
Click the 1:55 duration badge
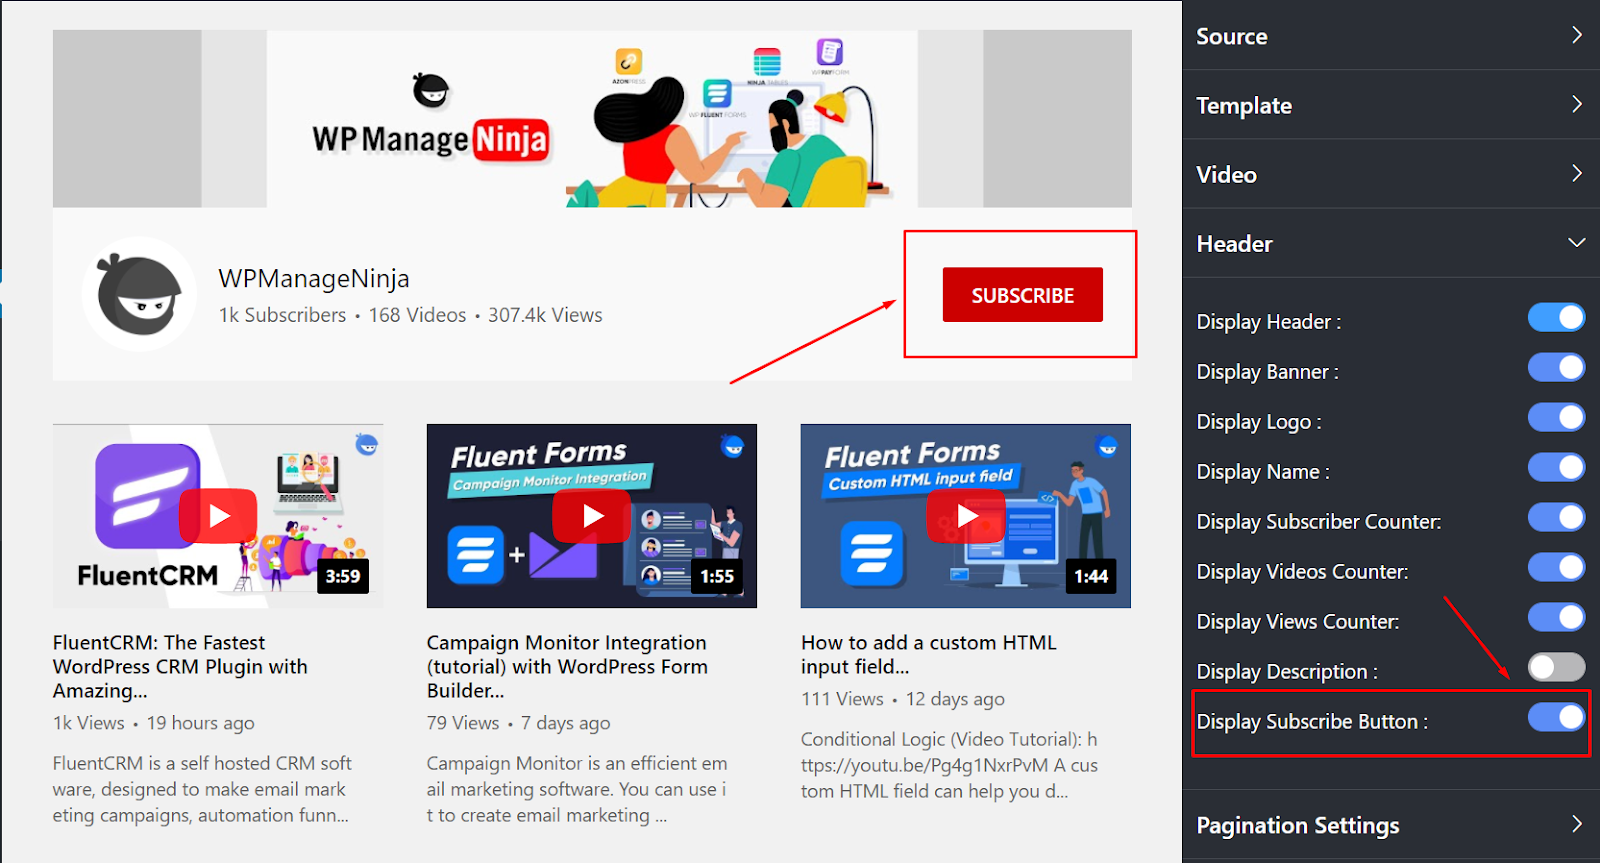[x=717, y=576]
